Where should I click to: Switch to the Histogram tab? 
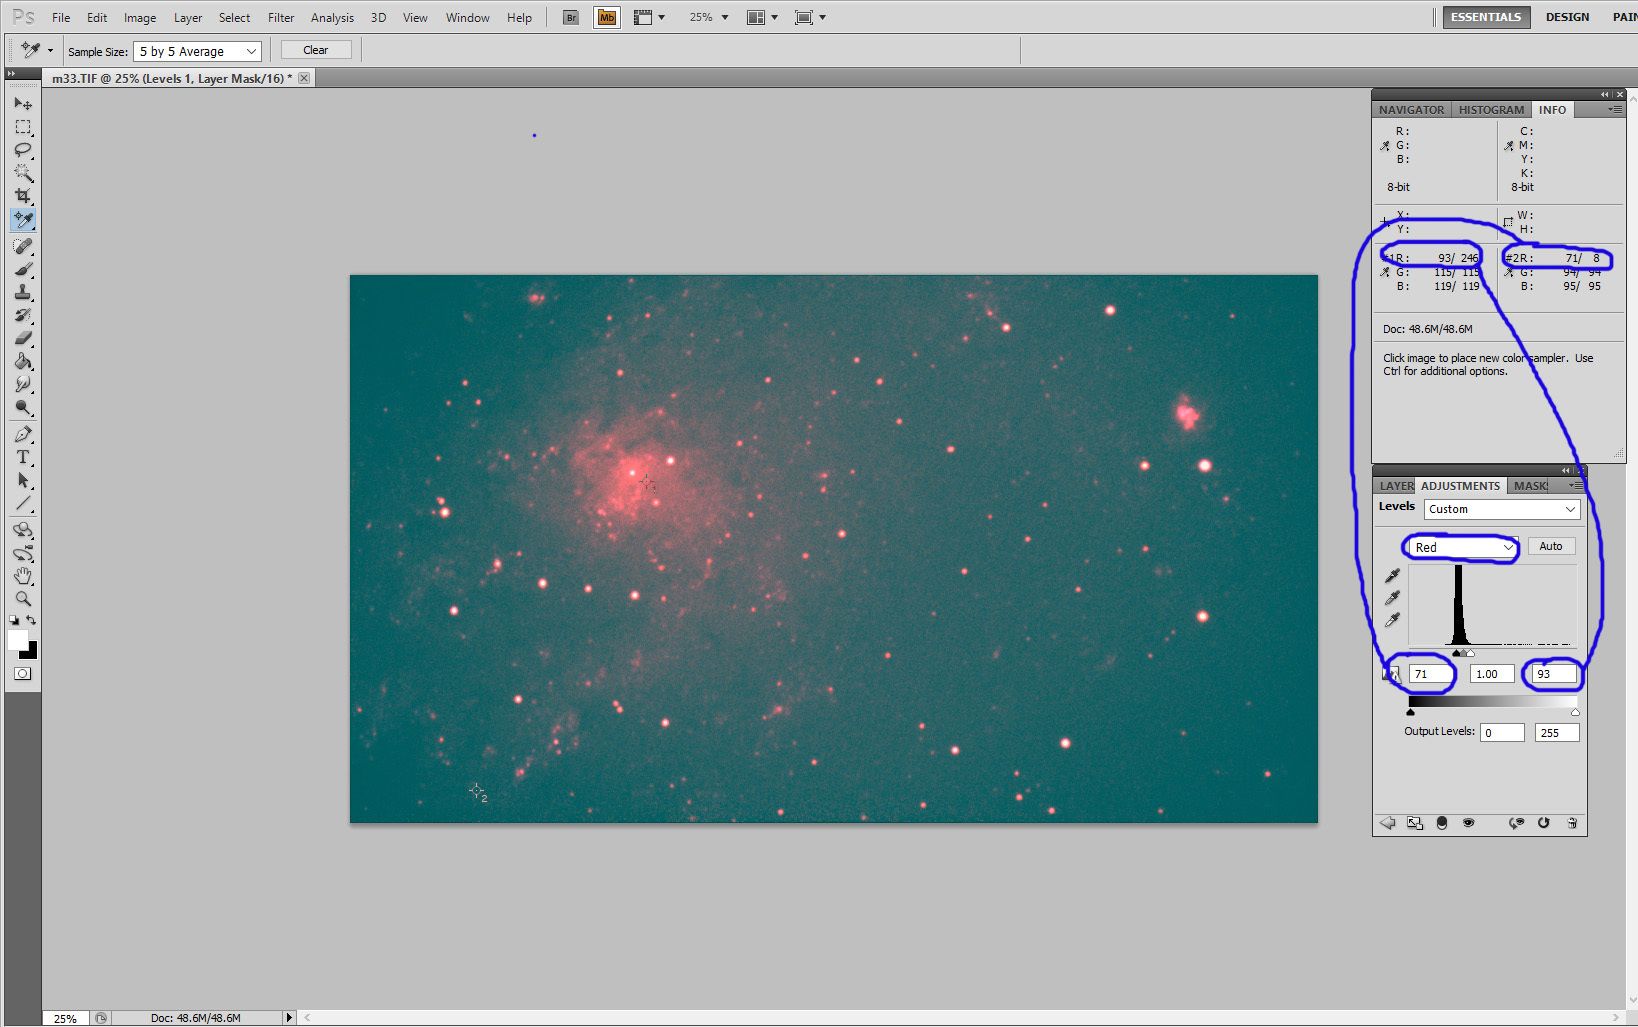pos(1491,109)
